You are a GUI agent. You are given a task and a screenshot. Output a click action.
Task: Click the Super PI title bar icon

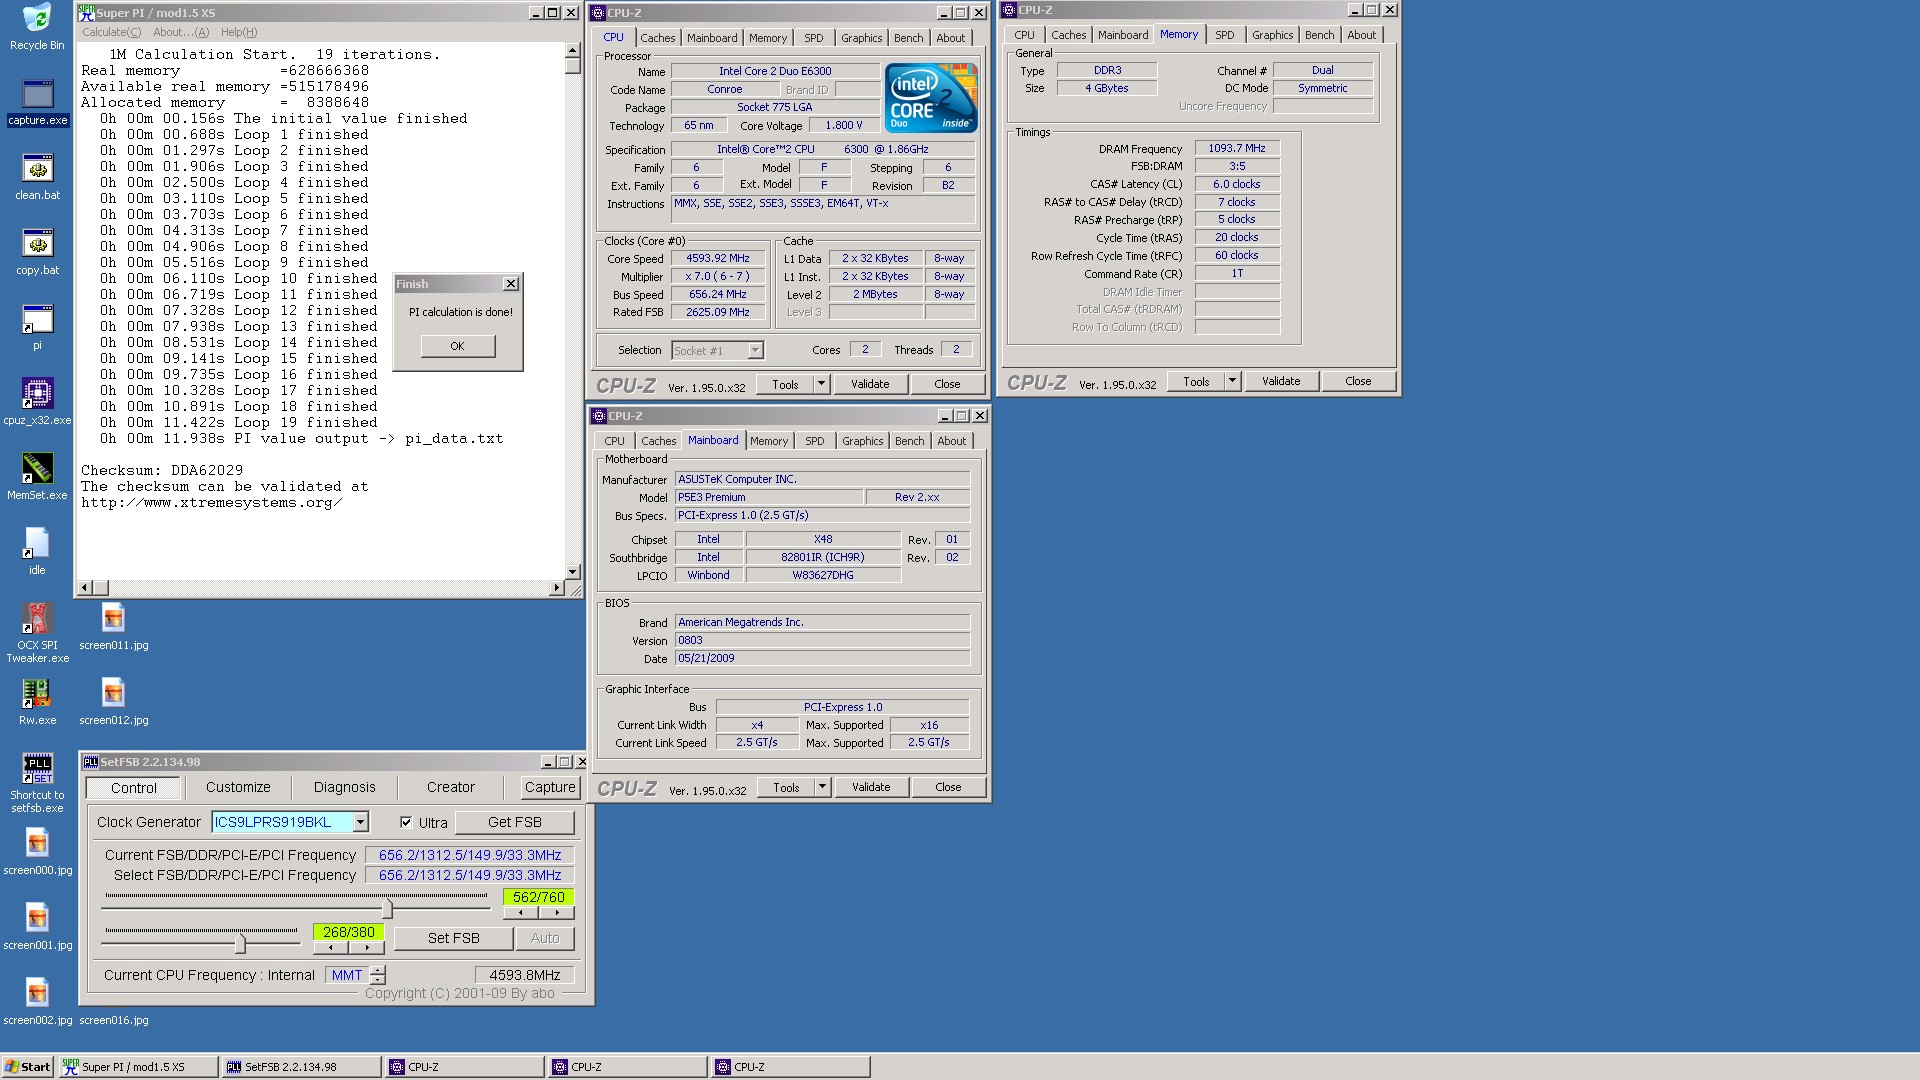pyautogui.click(x=87, y=12)
